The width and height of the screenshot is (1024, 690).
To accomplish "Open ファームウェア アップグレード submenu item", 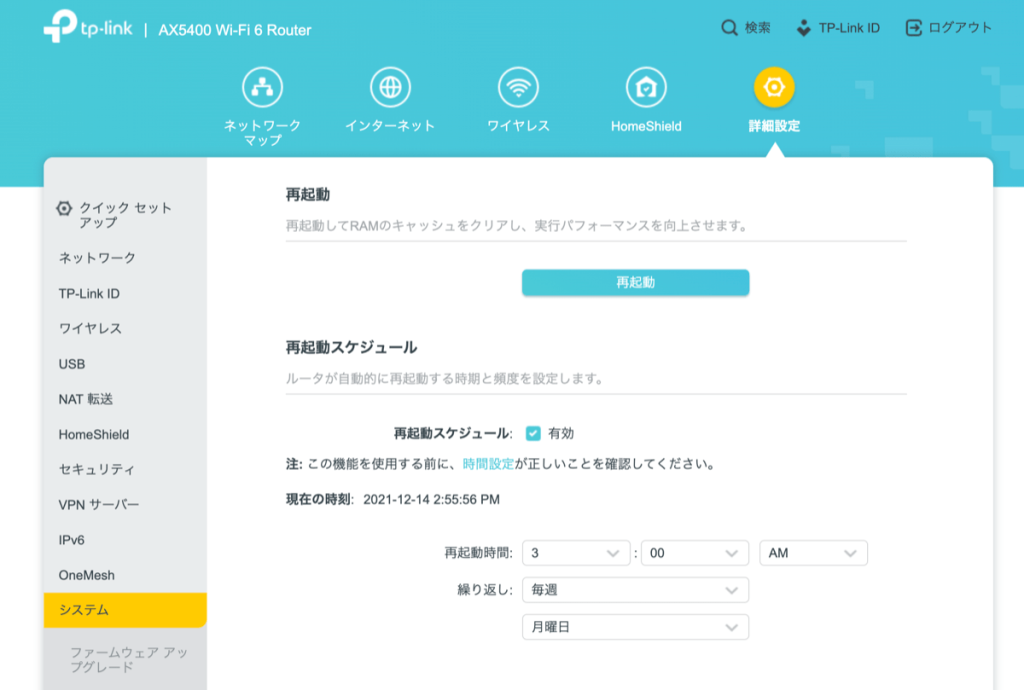I will [128, 659].
